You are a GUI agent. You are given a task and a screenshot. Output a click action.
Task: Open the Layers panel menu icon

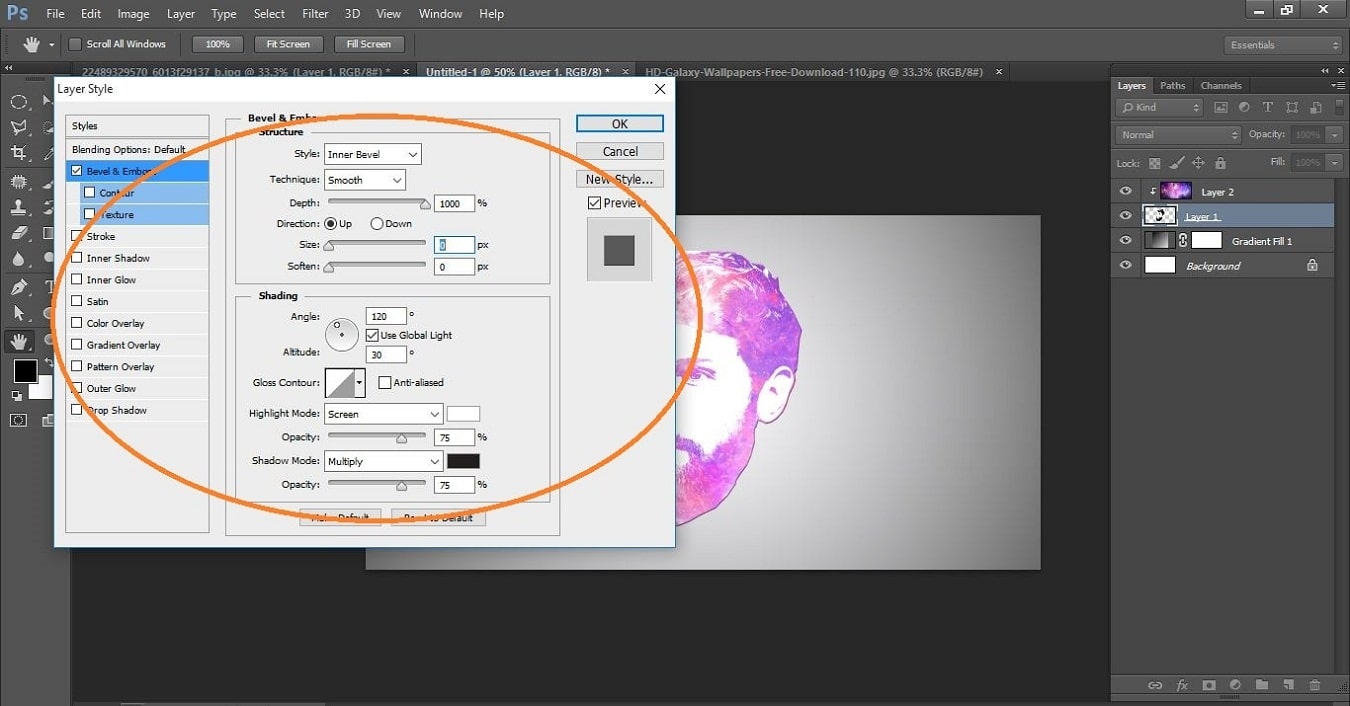[x=1338, y=85]
